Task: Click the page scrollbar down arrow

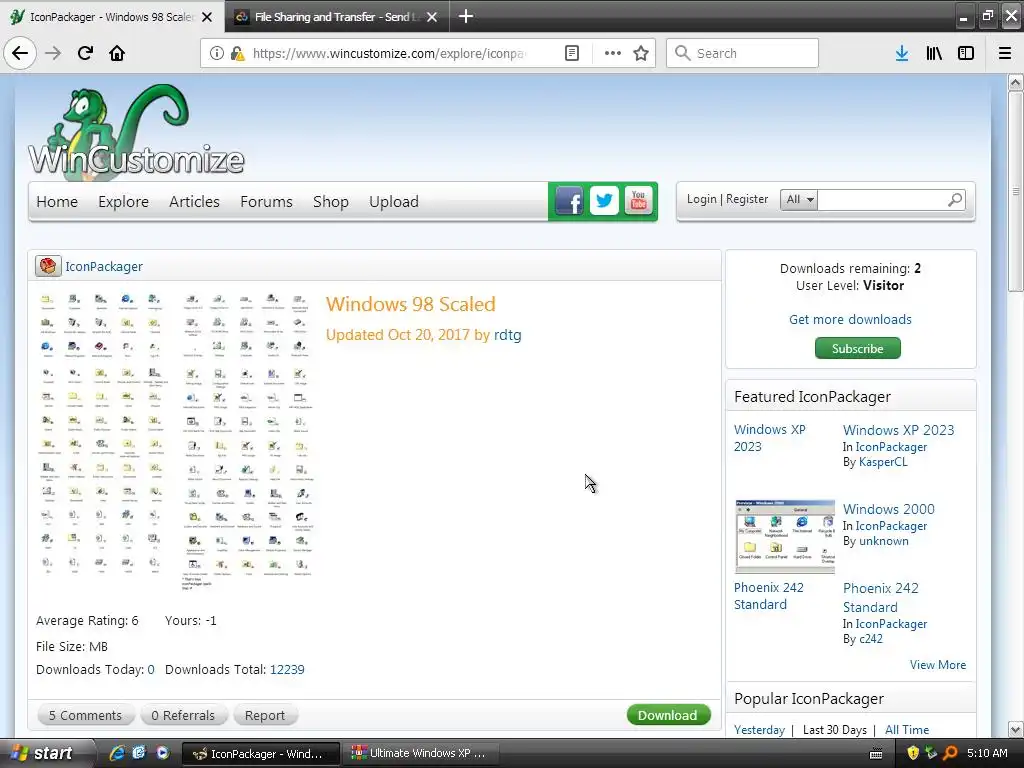Action: coord(1015,729)
